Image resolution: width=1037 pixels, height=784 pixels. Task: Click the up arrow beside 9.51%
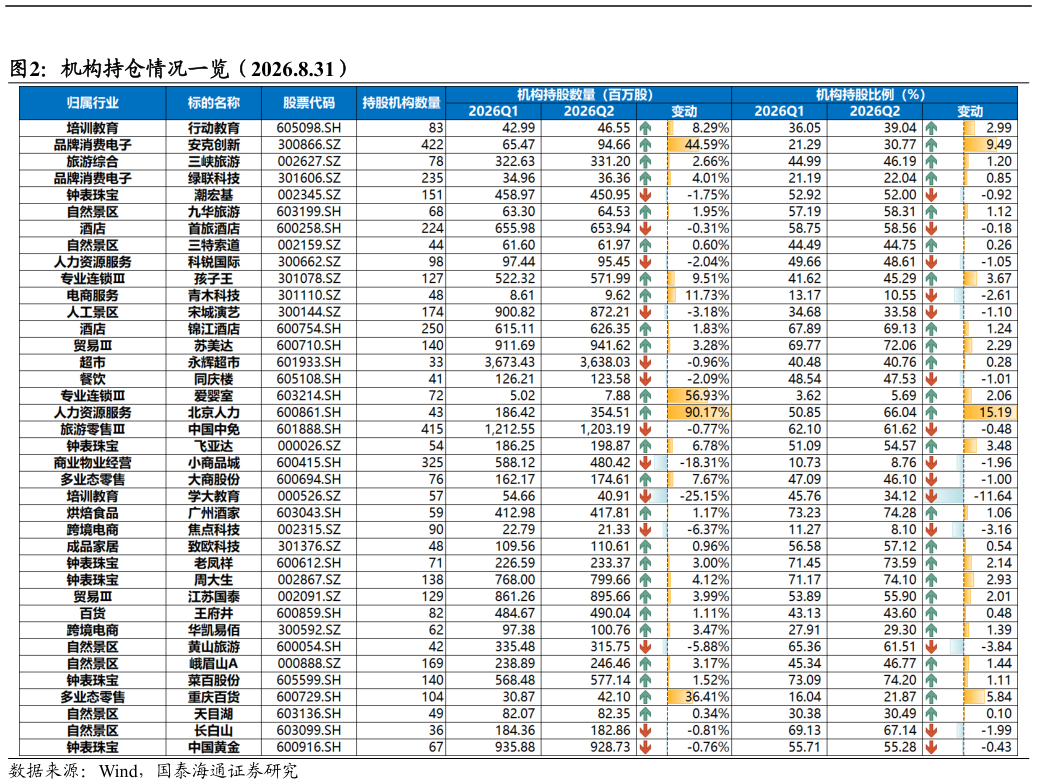(645, 279)
